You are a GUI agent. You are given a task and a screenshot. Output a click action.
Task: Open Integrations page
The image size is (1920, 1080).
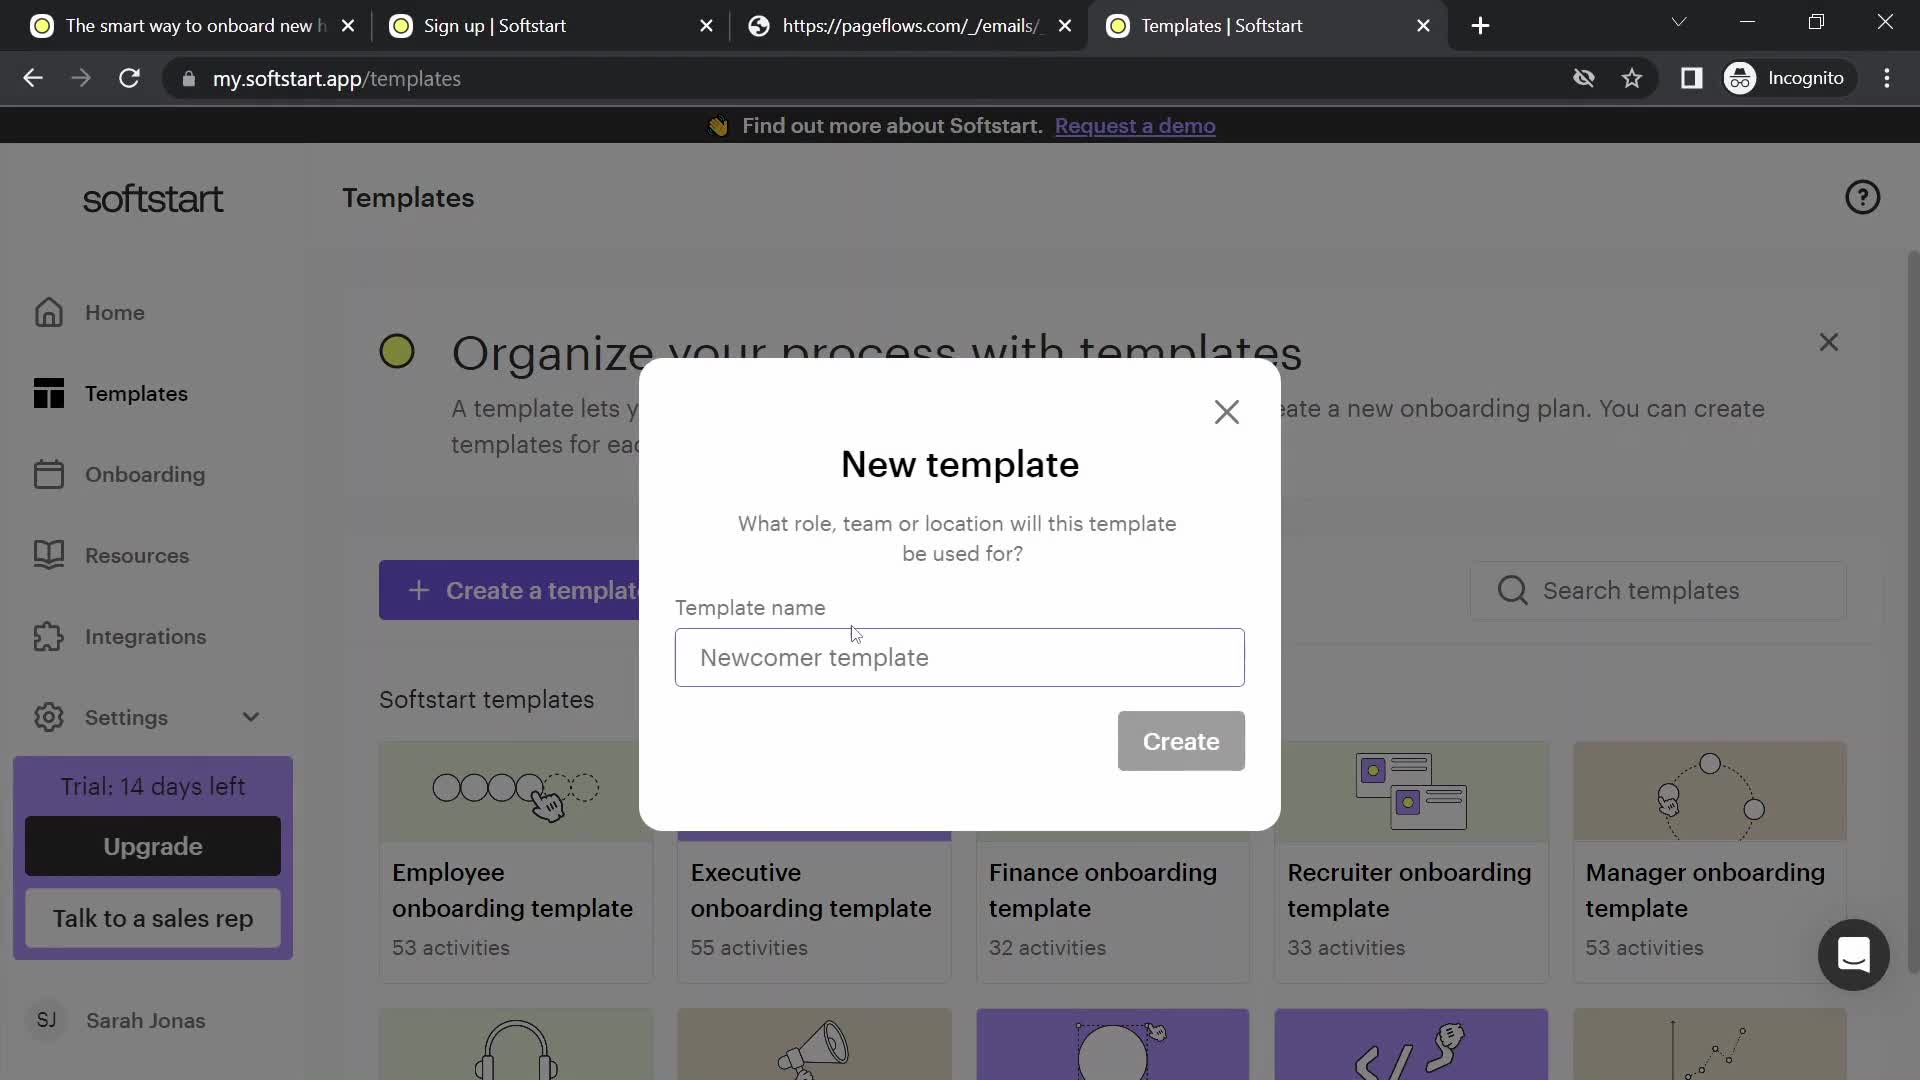point(145,637)
